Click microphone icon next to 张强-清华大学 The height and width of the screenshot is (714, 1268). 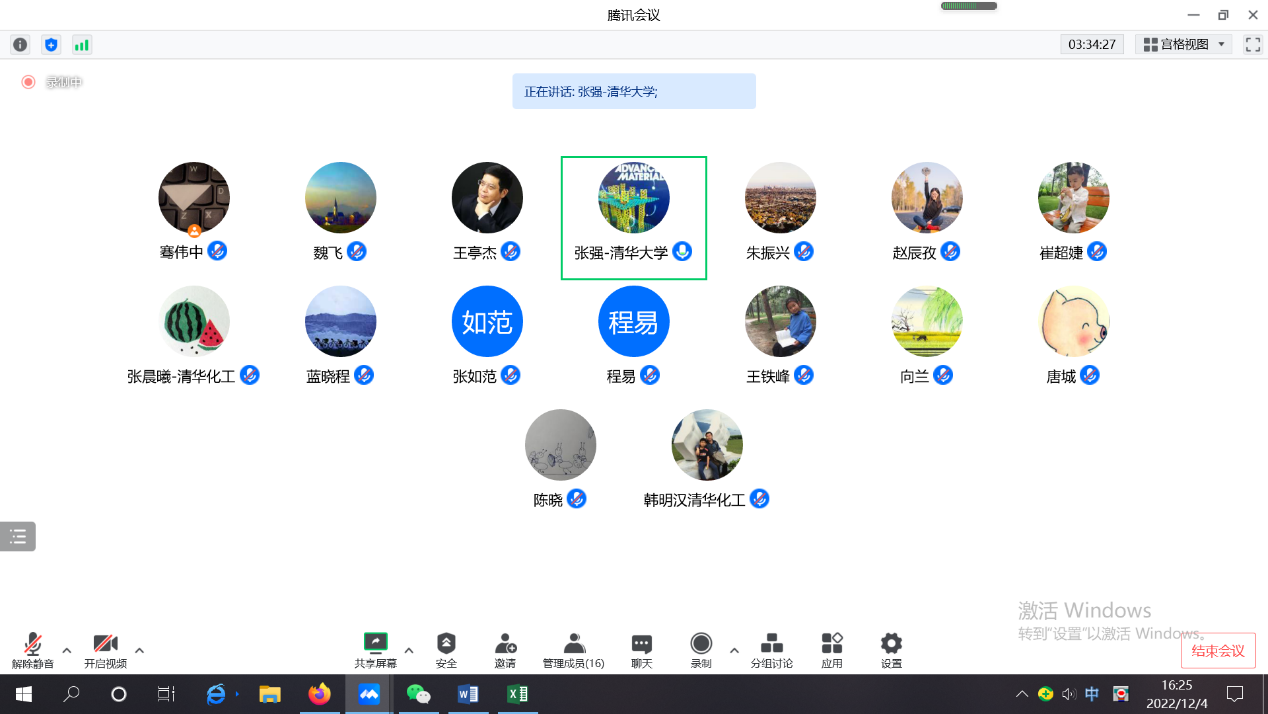point(683,251)
